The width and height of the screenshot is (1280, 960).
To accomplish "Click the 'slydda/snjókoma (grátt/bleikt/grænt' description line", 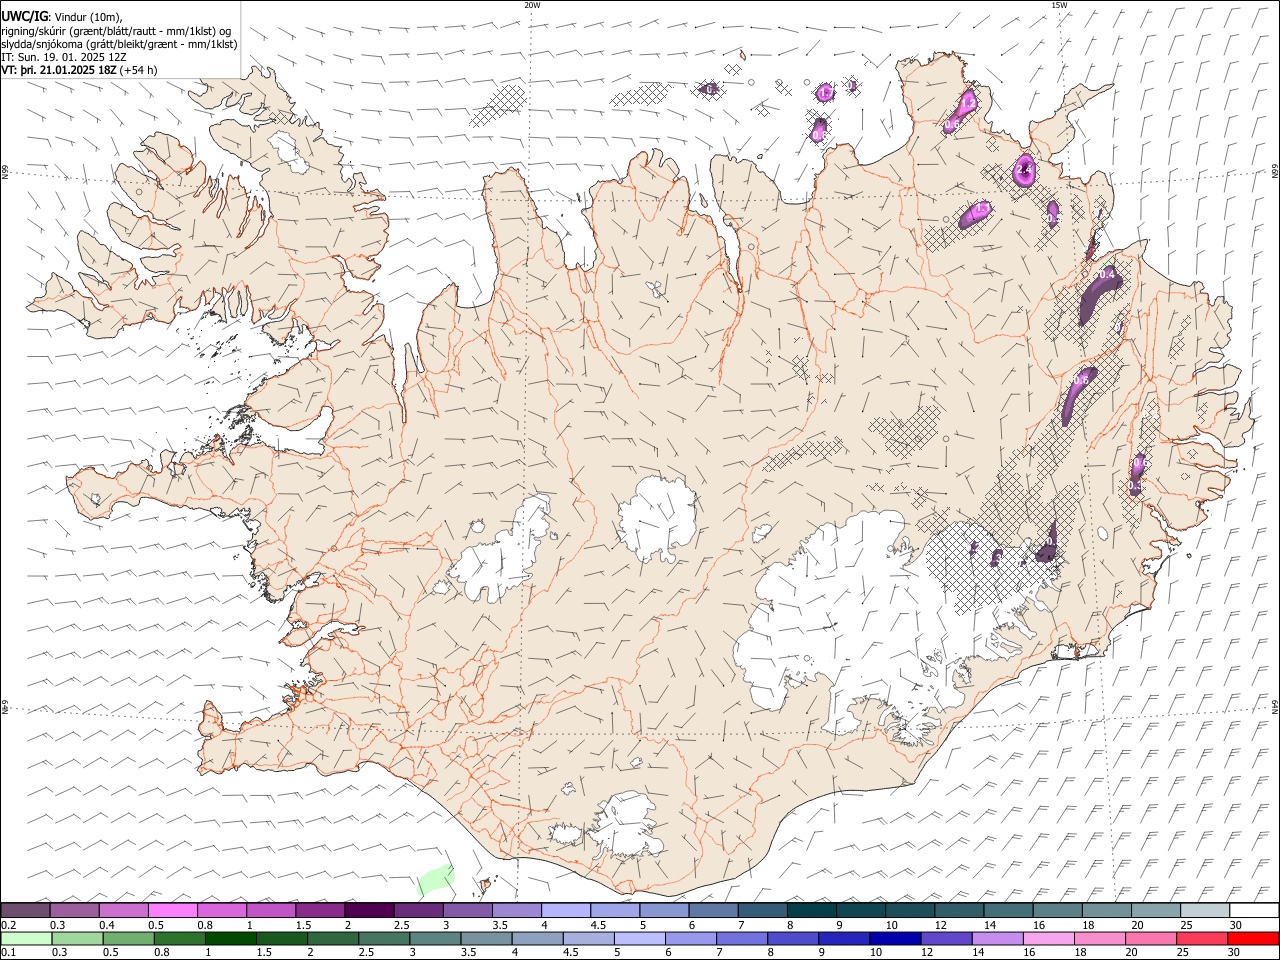I will (119, 44).
